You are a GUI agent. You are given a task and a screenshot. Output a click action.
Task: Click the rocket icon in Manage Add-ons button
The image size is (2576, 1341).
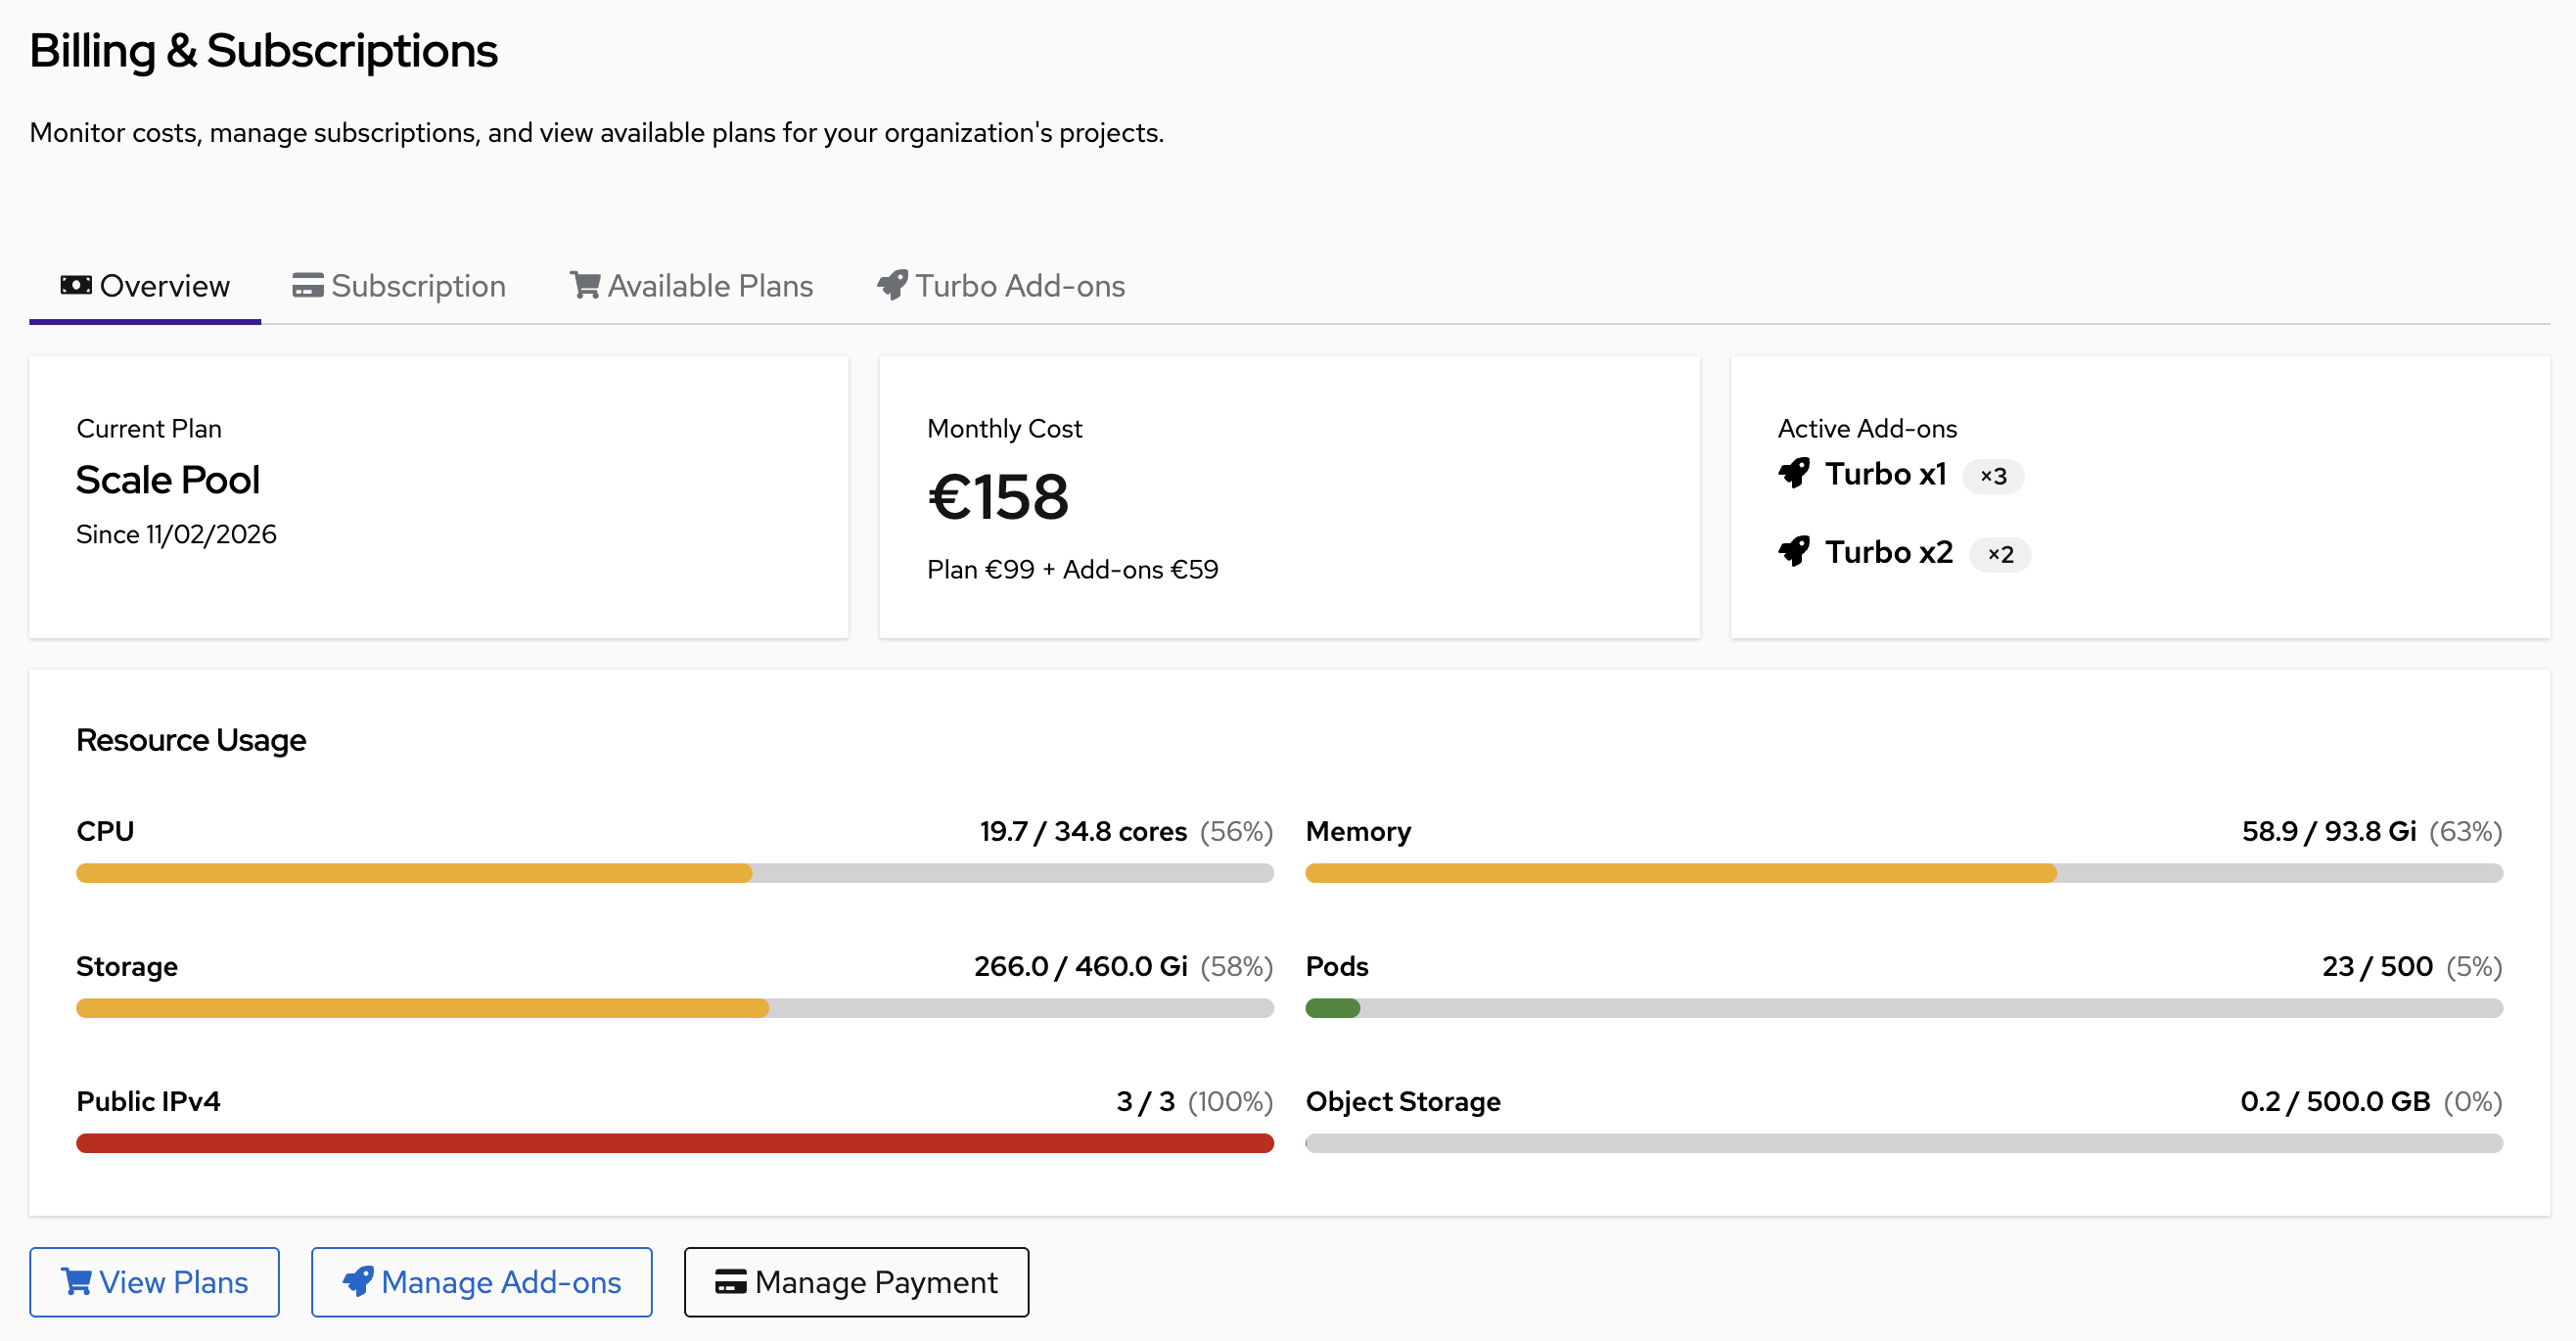point(358,1282)
